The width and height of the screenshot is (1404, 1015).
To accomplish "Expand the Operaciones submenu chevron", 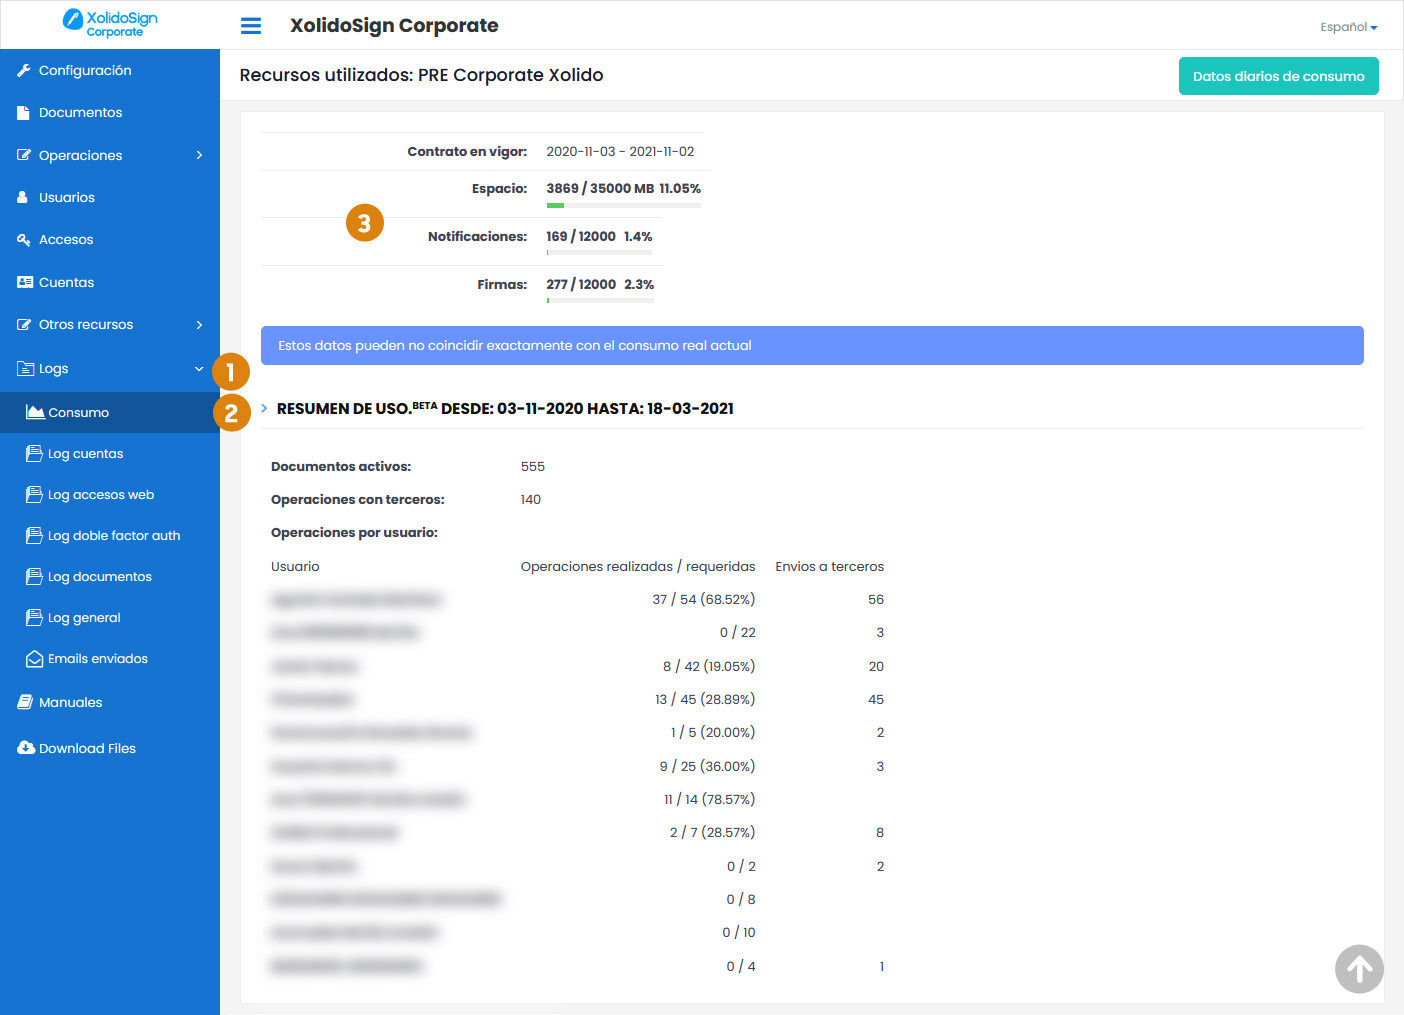I will coord(200,155).
